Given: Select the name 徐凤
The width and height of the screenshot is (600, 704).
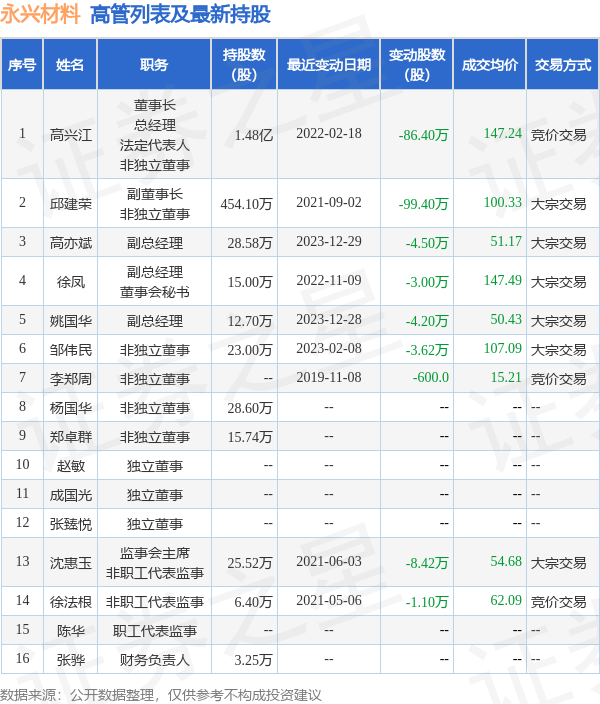Looking at the screenshot, I should click(x=71, y=282).
